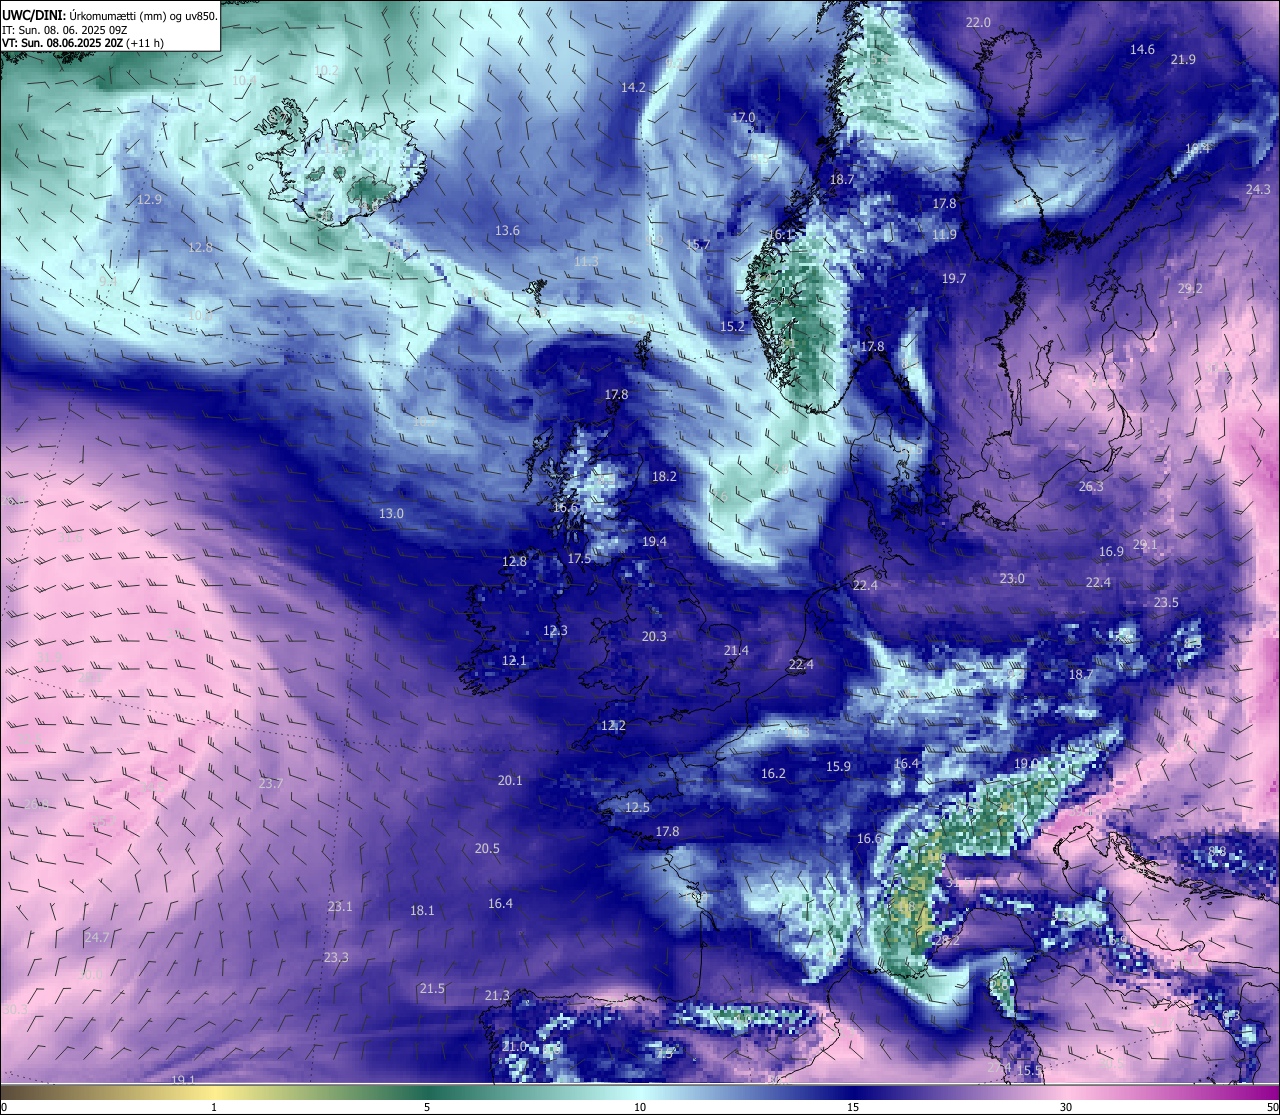Click the 23.0 value label

click(1012, 578)
